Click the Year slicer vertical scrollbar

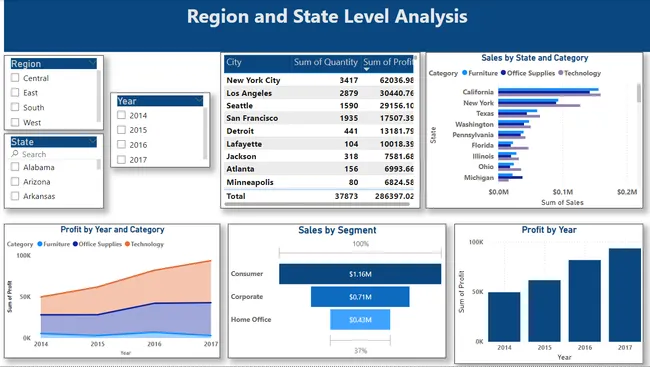click(x=205, y=133)
